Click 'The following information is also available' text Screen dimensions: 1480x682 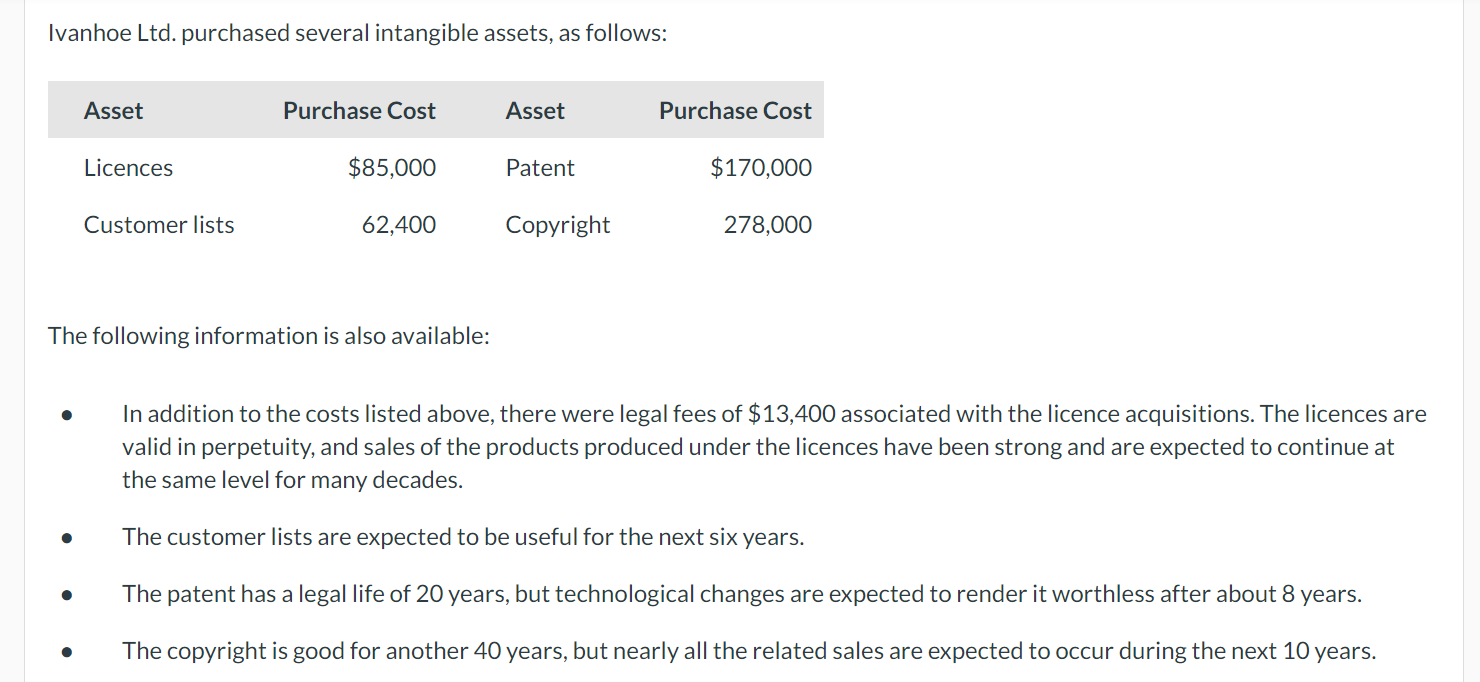click(269, 336)
